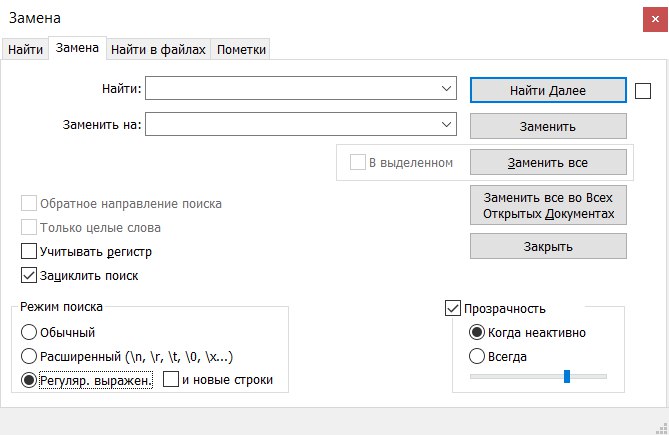Open the Найти в файлах tab
669x435 pixels.
tap(158, 49)
